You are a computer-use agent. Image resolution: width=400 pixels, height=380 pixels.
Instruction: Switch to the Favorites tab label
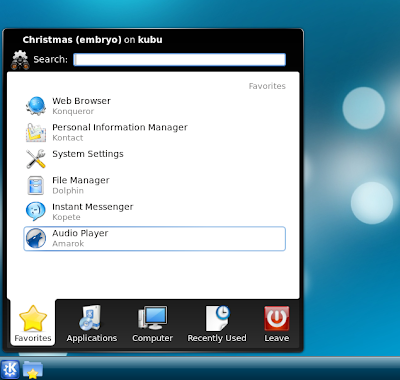tap(33, 338)
